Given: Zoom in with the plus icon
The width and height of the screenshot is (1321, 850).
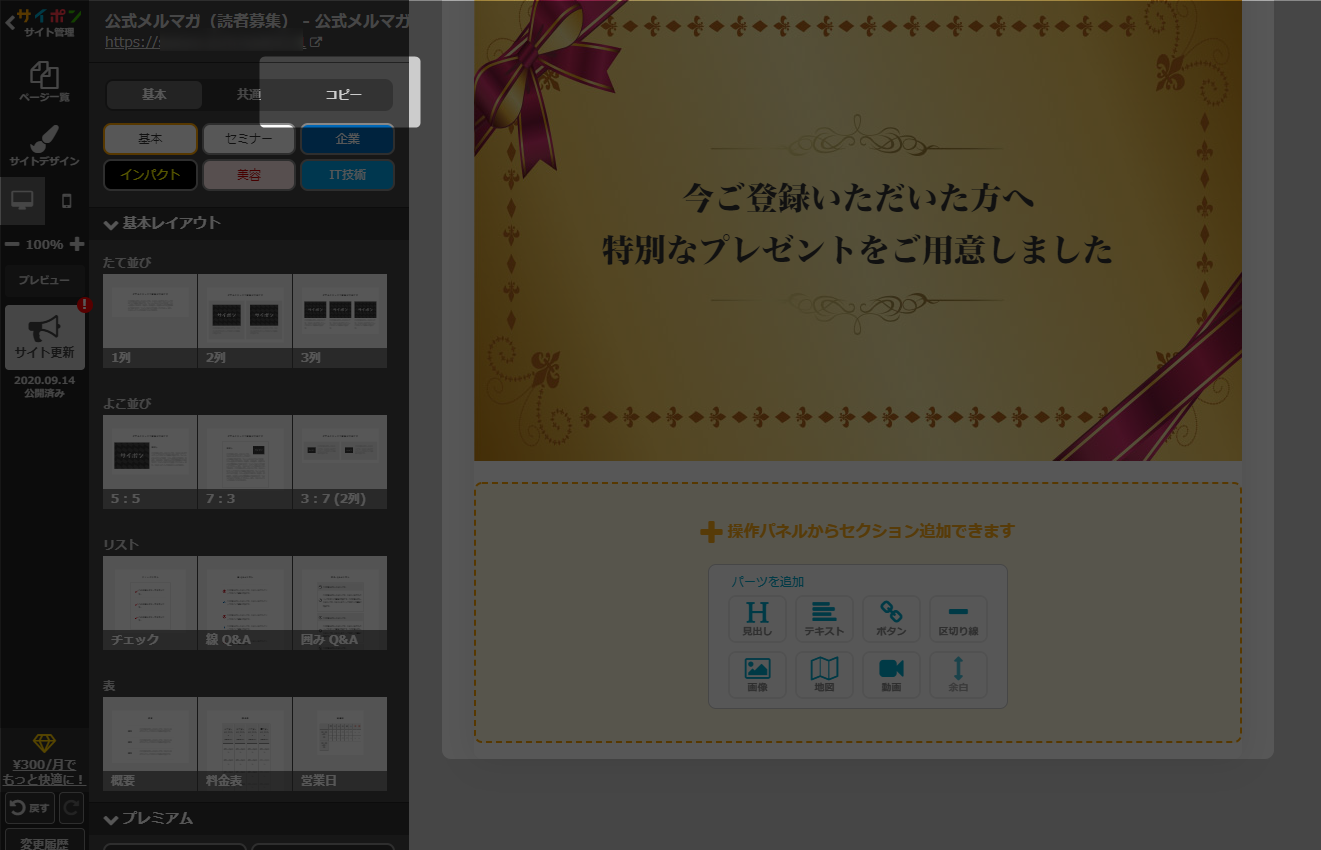Looking at the screenshot, I should coord(77,244).
